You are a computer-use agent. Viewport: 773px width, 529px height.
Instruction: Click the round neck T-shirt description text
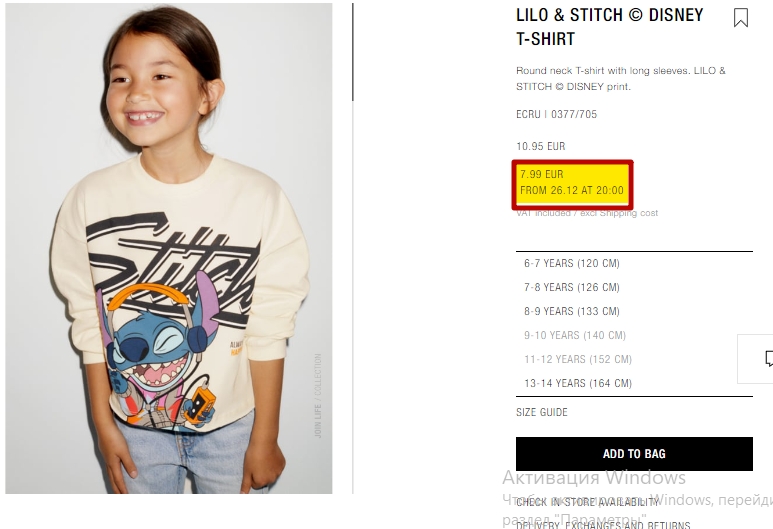coord(621,78)
